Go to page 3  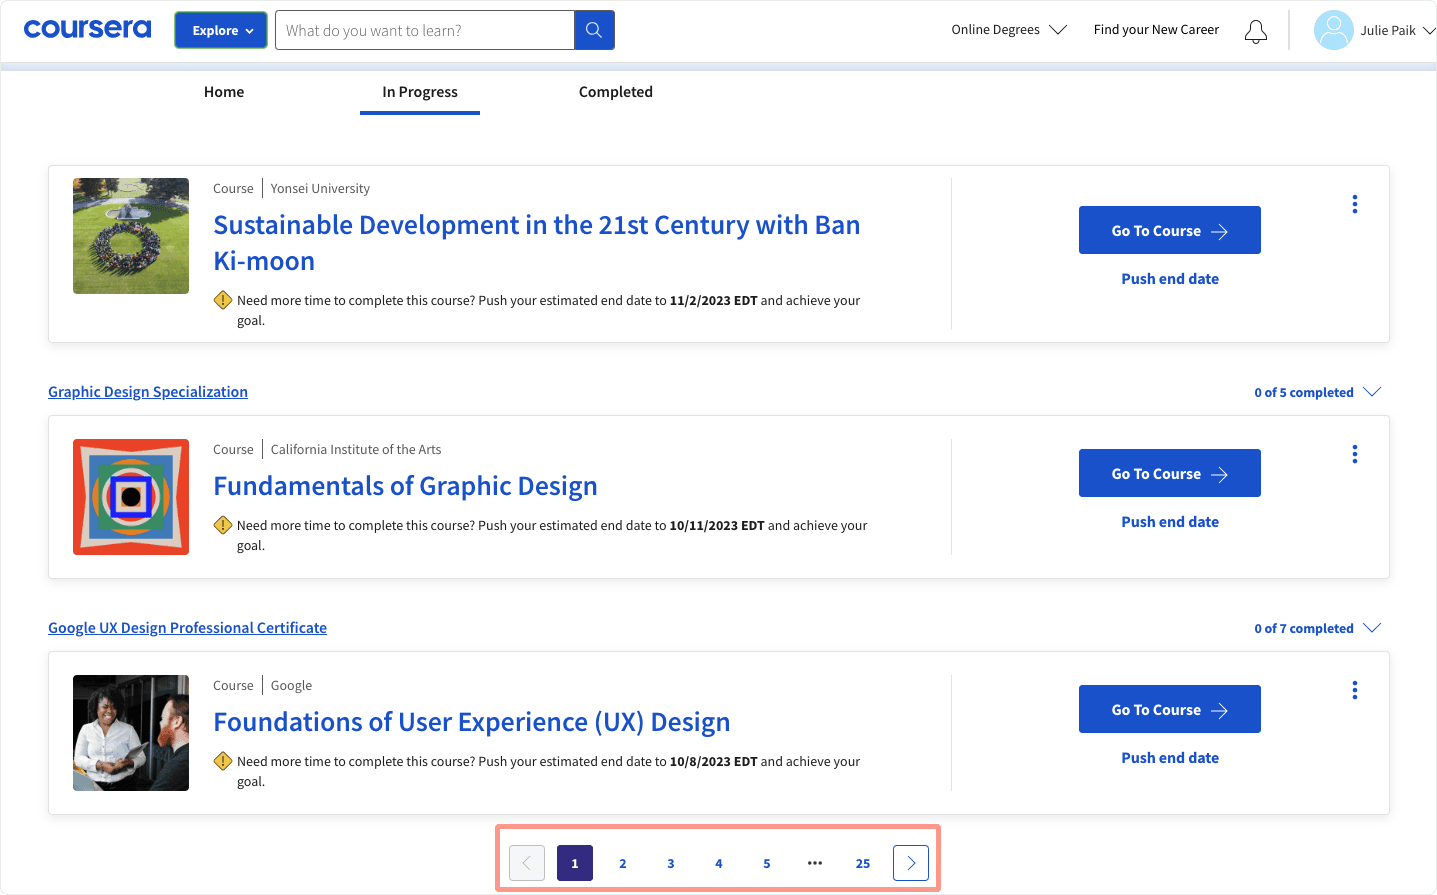(x=671, y=863)
